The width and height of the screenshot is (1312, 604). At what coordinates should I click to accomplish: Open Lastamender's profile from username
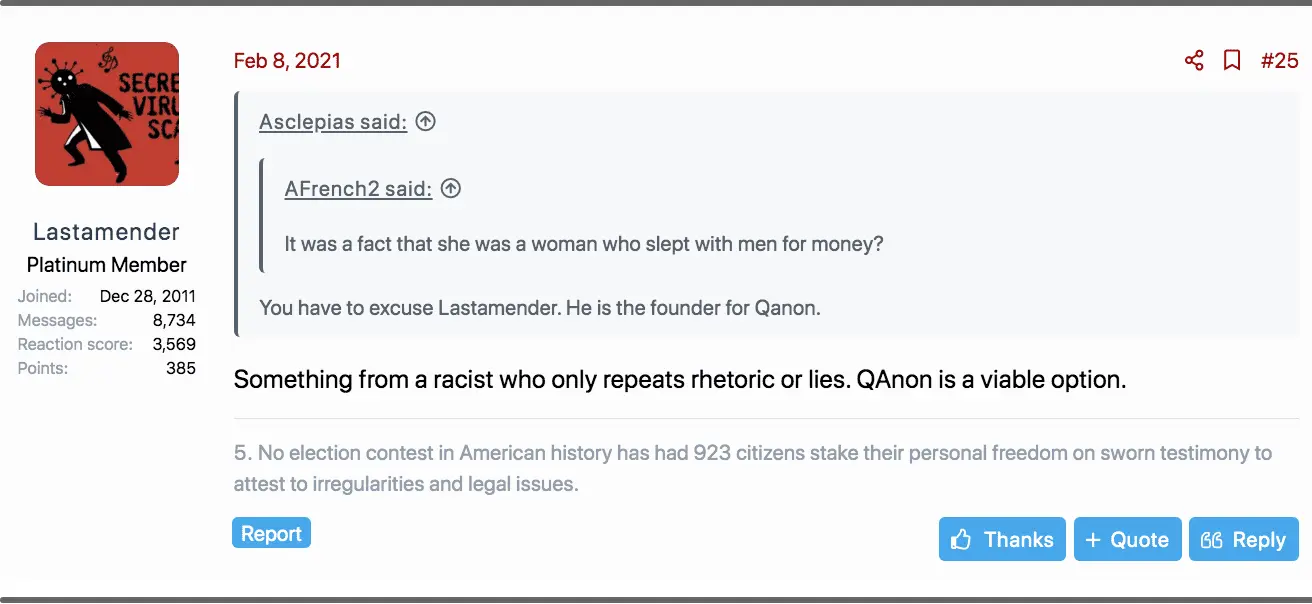click(106, 232)
